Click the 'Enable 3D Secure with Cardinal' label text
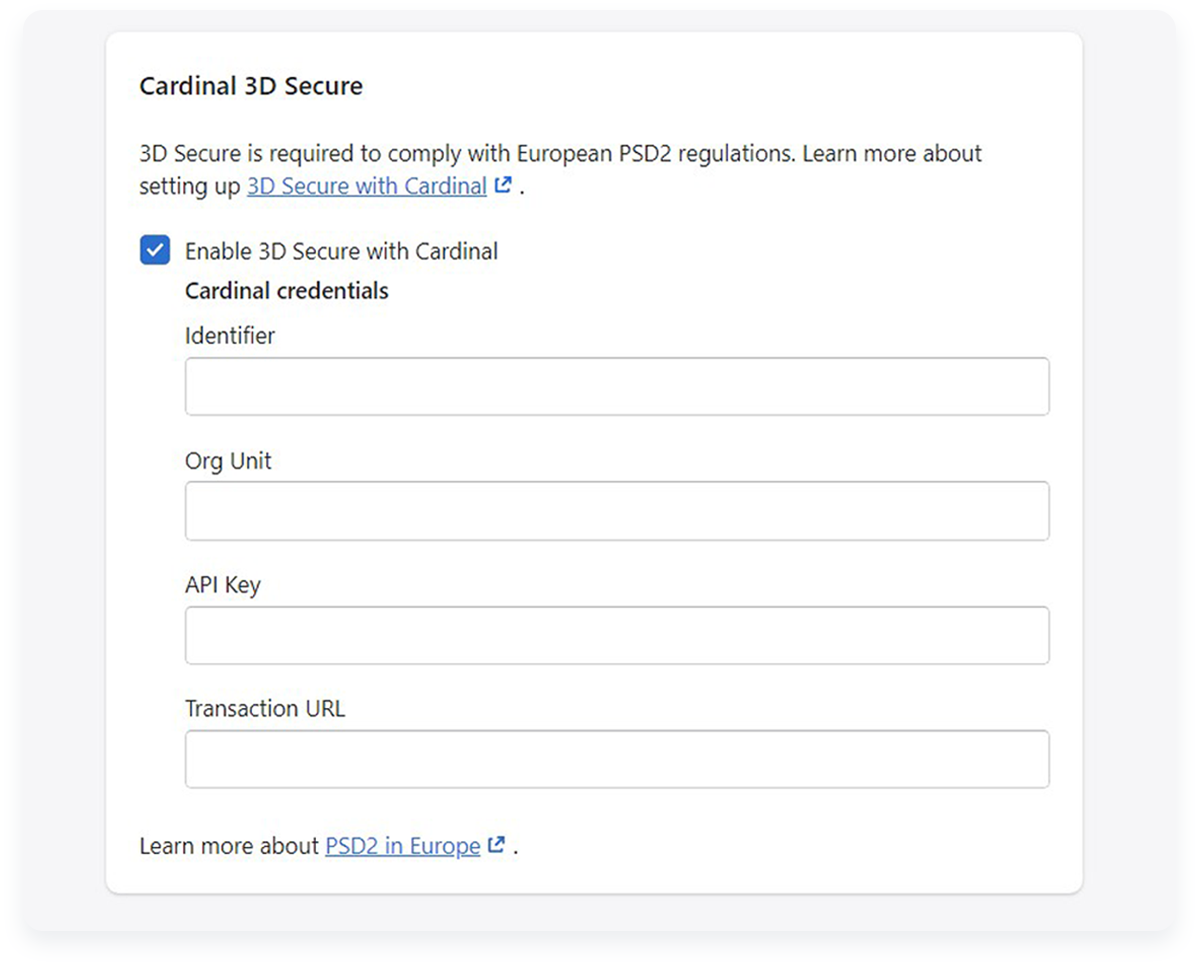The image size is (1200, 970). [341, 251]
